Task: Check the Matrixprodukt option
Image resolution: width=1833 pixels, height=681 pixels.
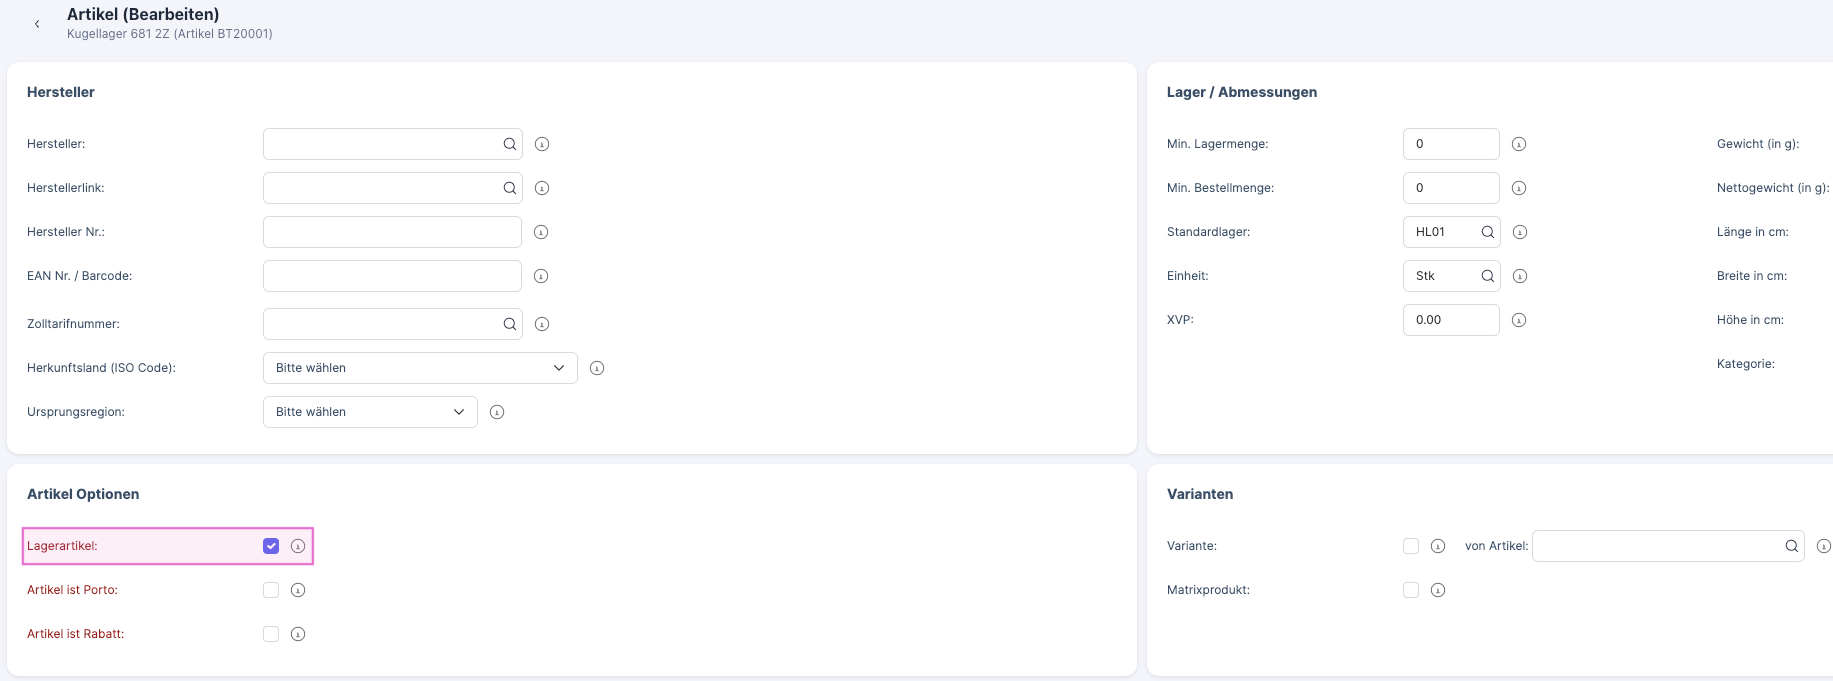Action: pyautogui.click(x=1410, y=590)
